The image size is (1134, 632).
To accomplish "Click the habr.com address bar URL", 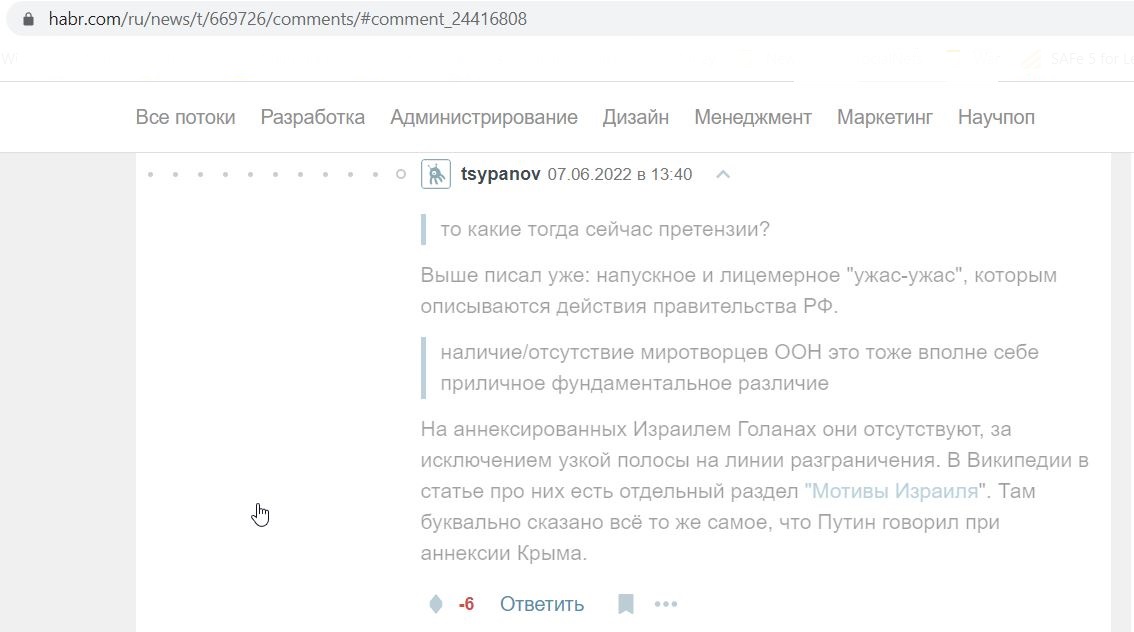I will tap(288, 19).
